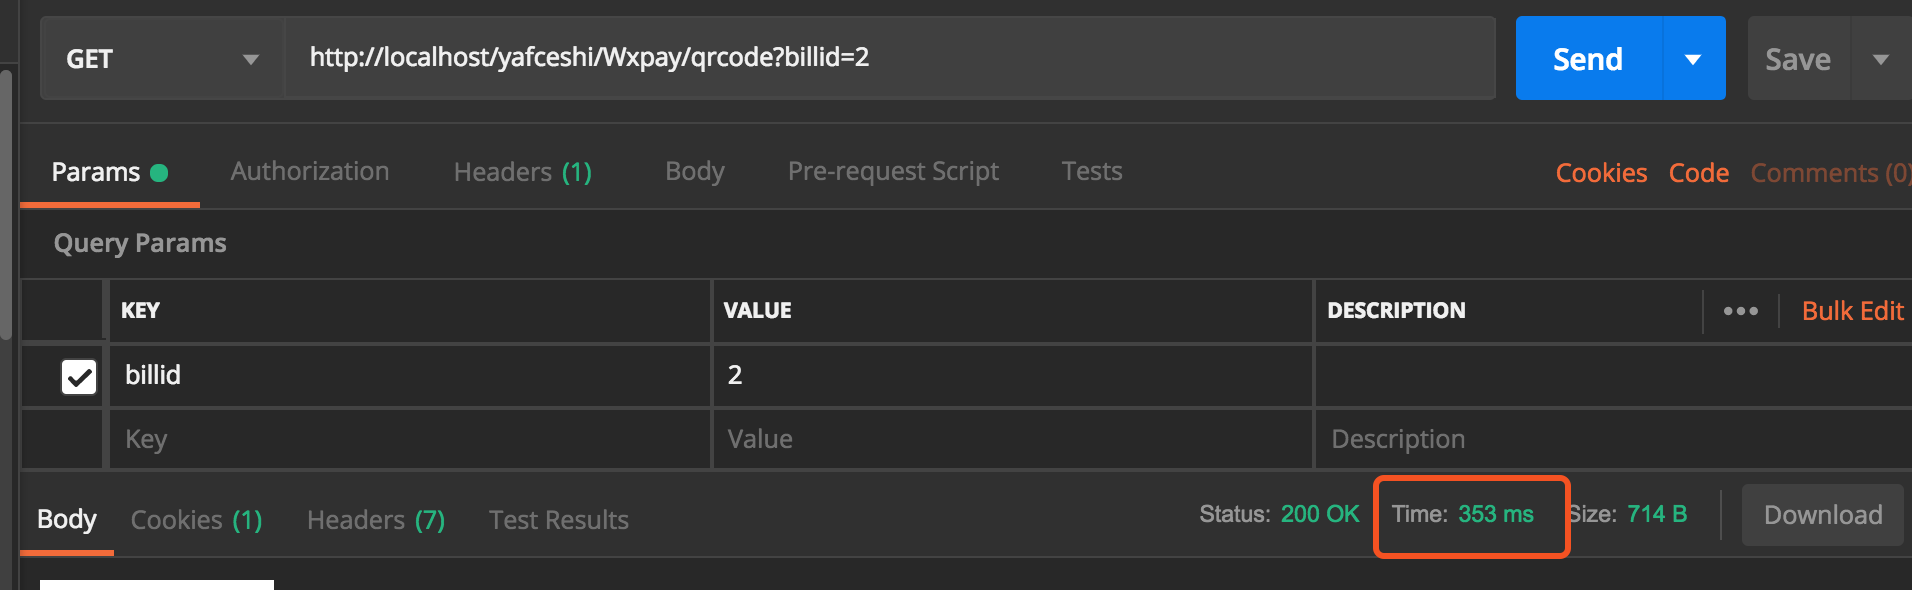
Task: Open the Pre-request Script tab
Action: coord(893,172)
